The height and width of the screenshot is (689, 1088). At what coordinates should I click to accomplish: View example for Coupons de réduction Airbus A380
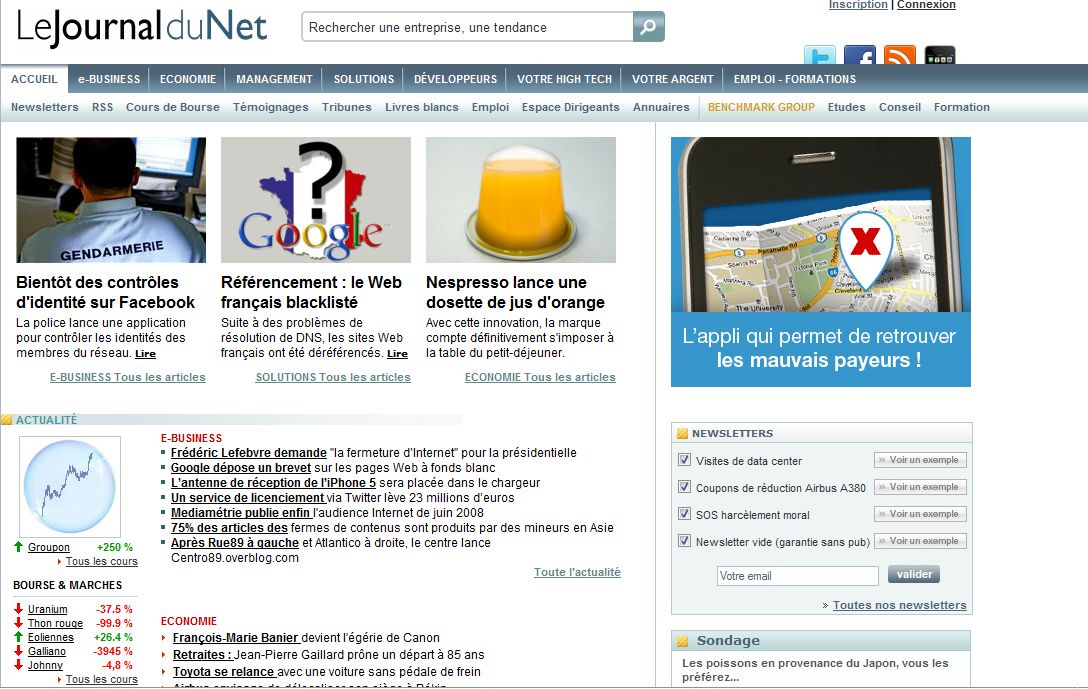click(920, 487)
